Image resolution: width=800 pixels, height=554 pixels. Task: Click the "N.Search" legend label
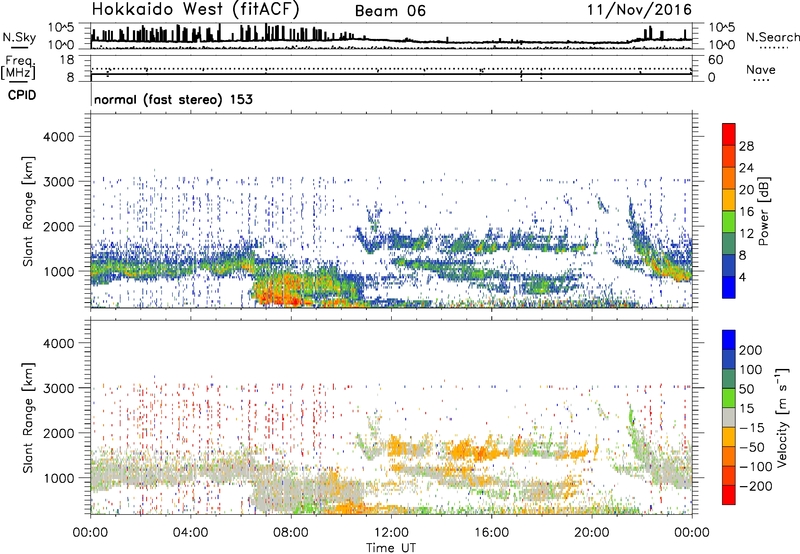pos(772,37)
